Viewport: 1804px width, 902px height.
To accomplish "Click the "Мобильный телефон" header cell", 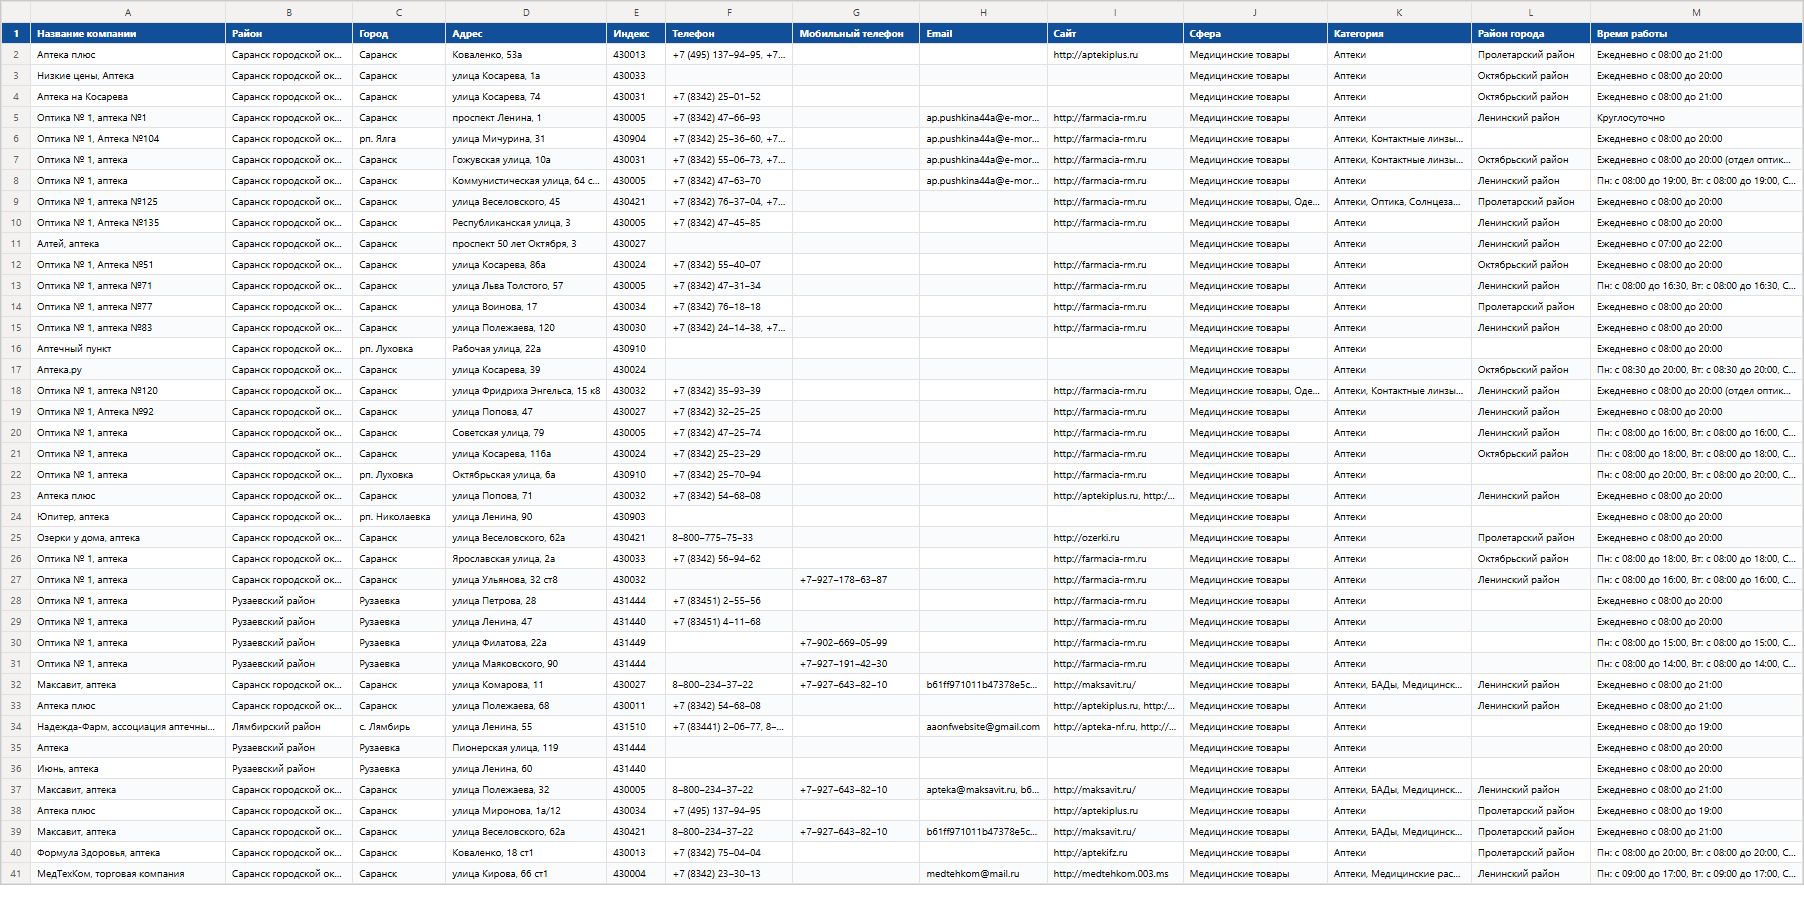I will [x=856, y=33].
